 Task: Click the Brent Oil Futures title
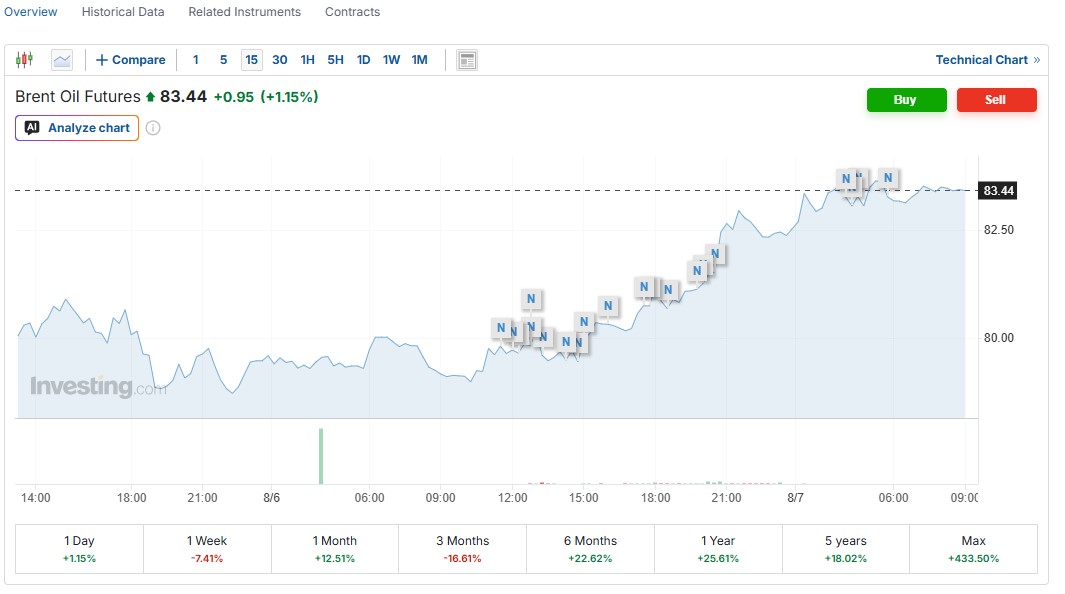pos(77,96)
